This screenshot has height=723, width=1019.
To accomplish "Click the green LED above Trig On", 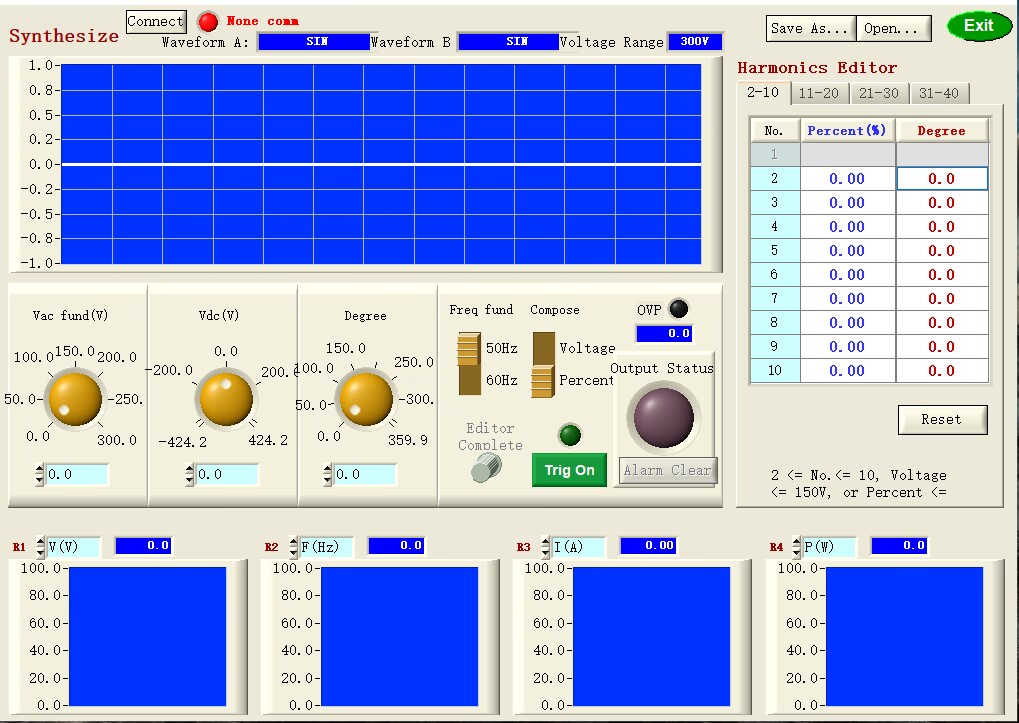I will (570, 435).
